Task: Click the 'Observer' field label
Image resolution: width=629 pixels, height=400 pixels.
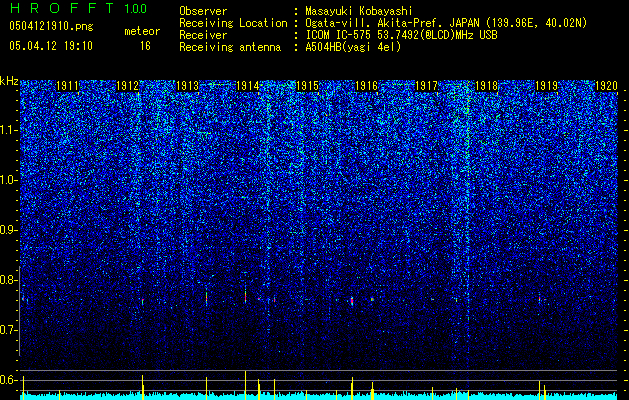Action: coord(203,11)
